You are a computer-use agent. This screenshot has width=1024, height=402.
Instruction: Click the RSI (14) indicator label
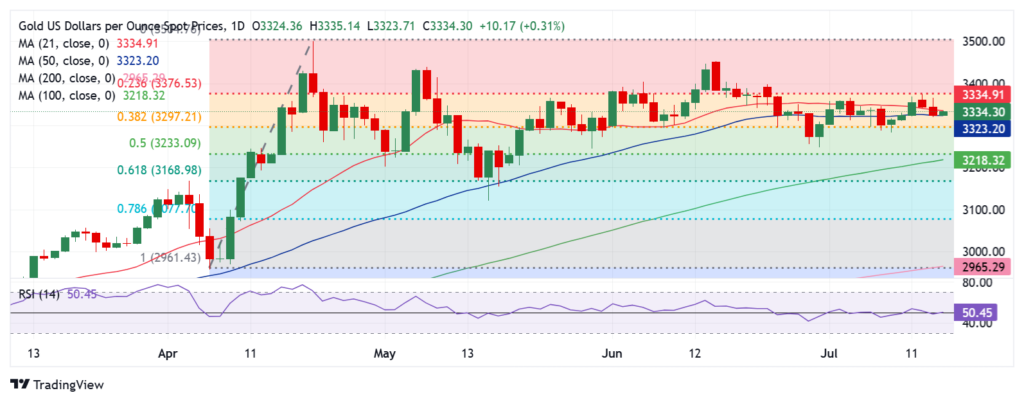point(36,295)
